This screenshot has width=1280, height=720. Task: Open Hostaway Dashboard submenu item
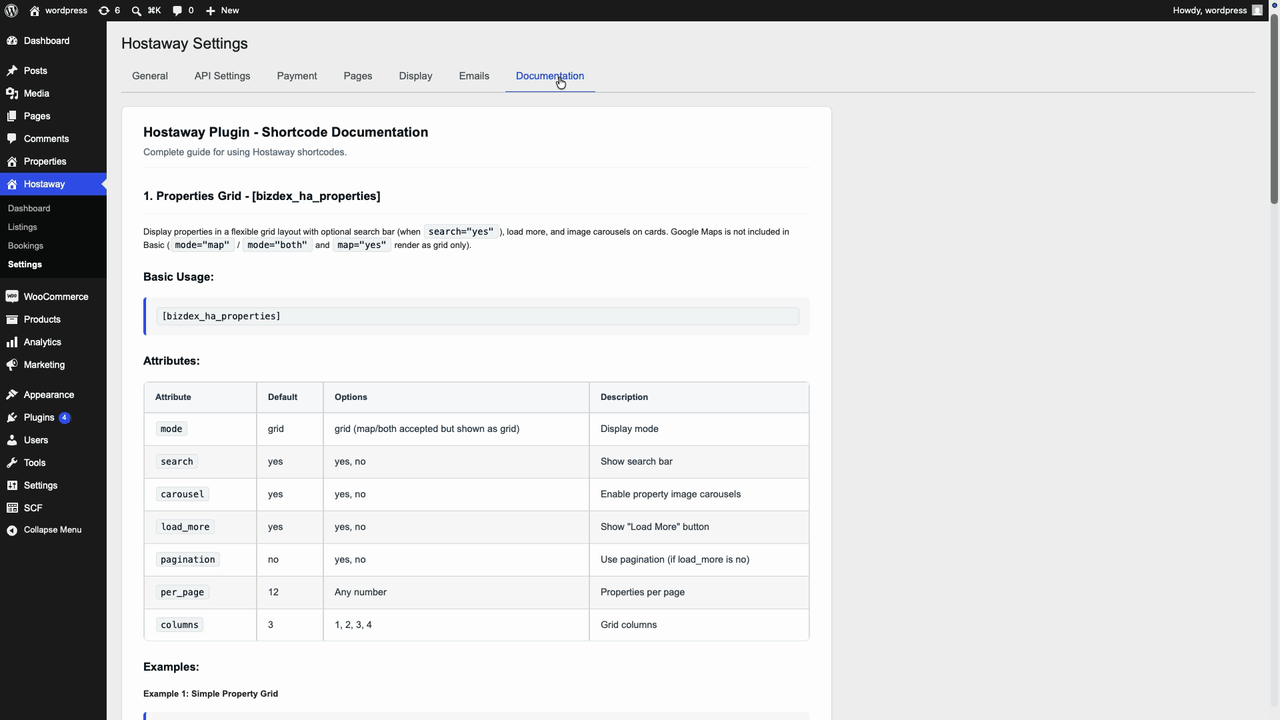[29, 208]
